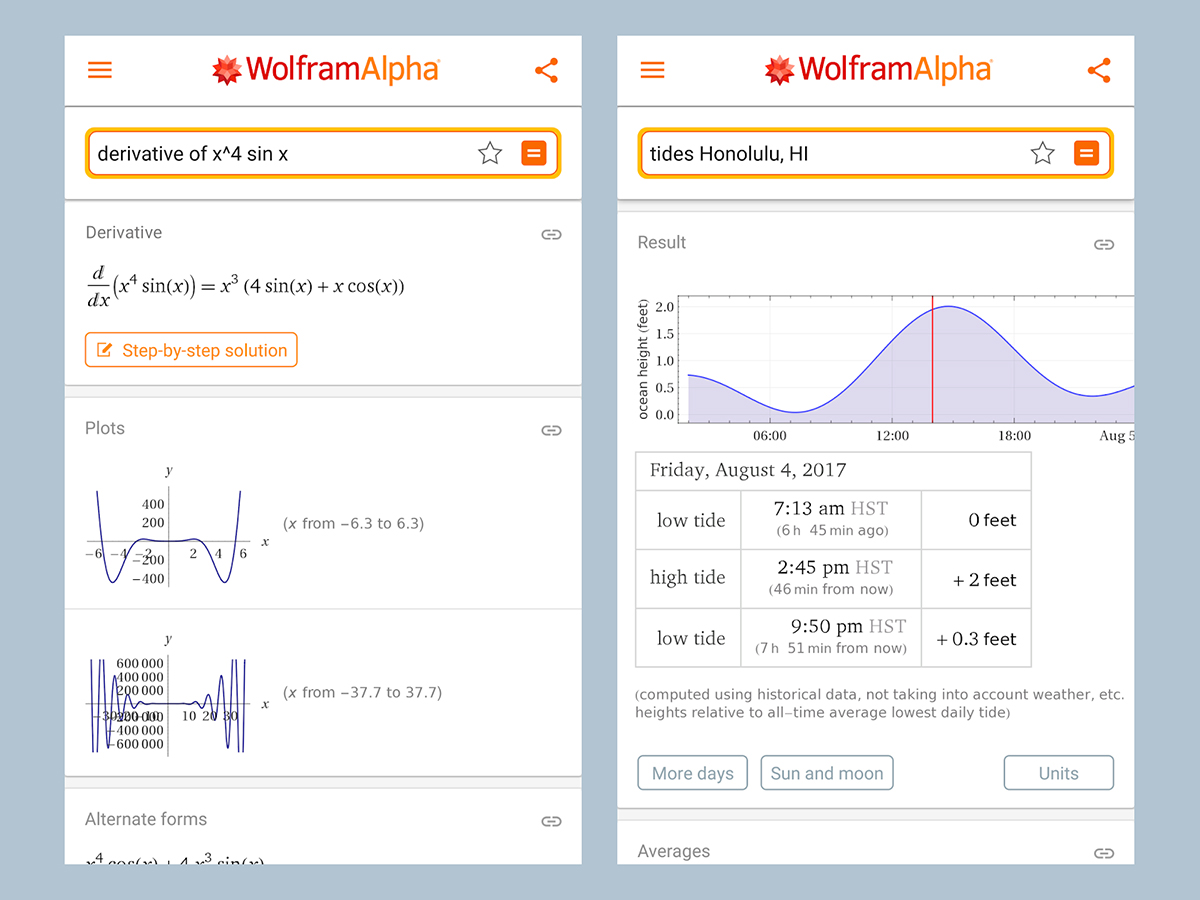This screenshot has height=900, width=1200.
Task: Tap link icon beside Averages section
Action: [1103, 853]
